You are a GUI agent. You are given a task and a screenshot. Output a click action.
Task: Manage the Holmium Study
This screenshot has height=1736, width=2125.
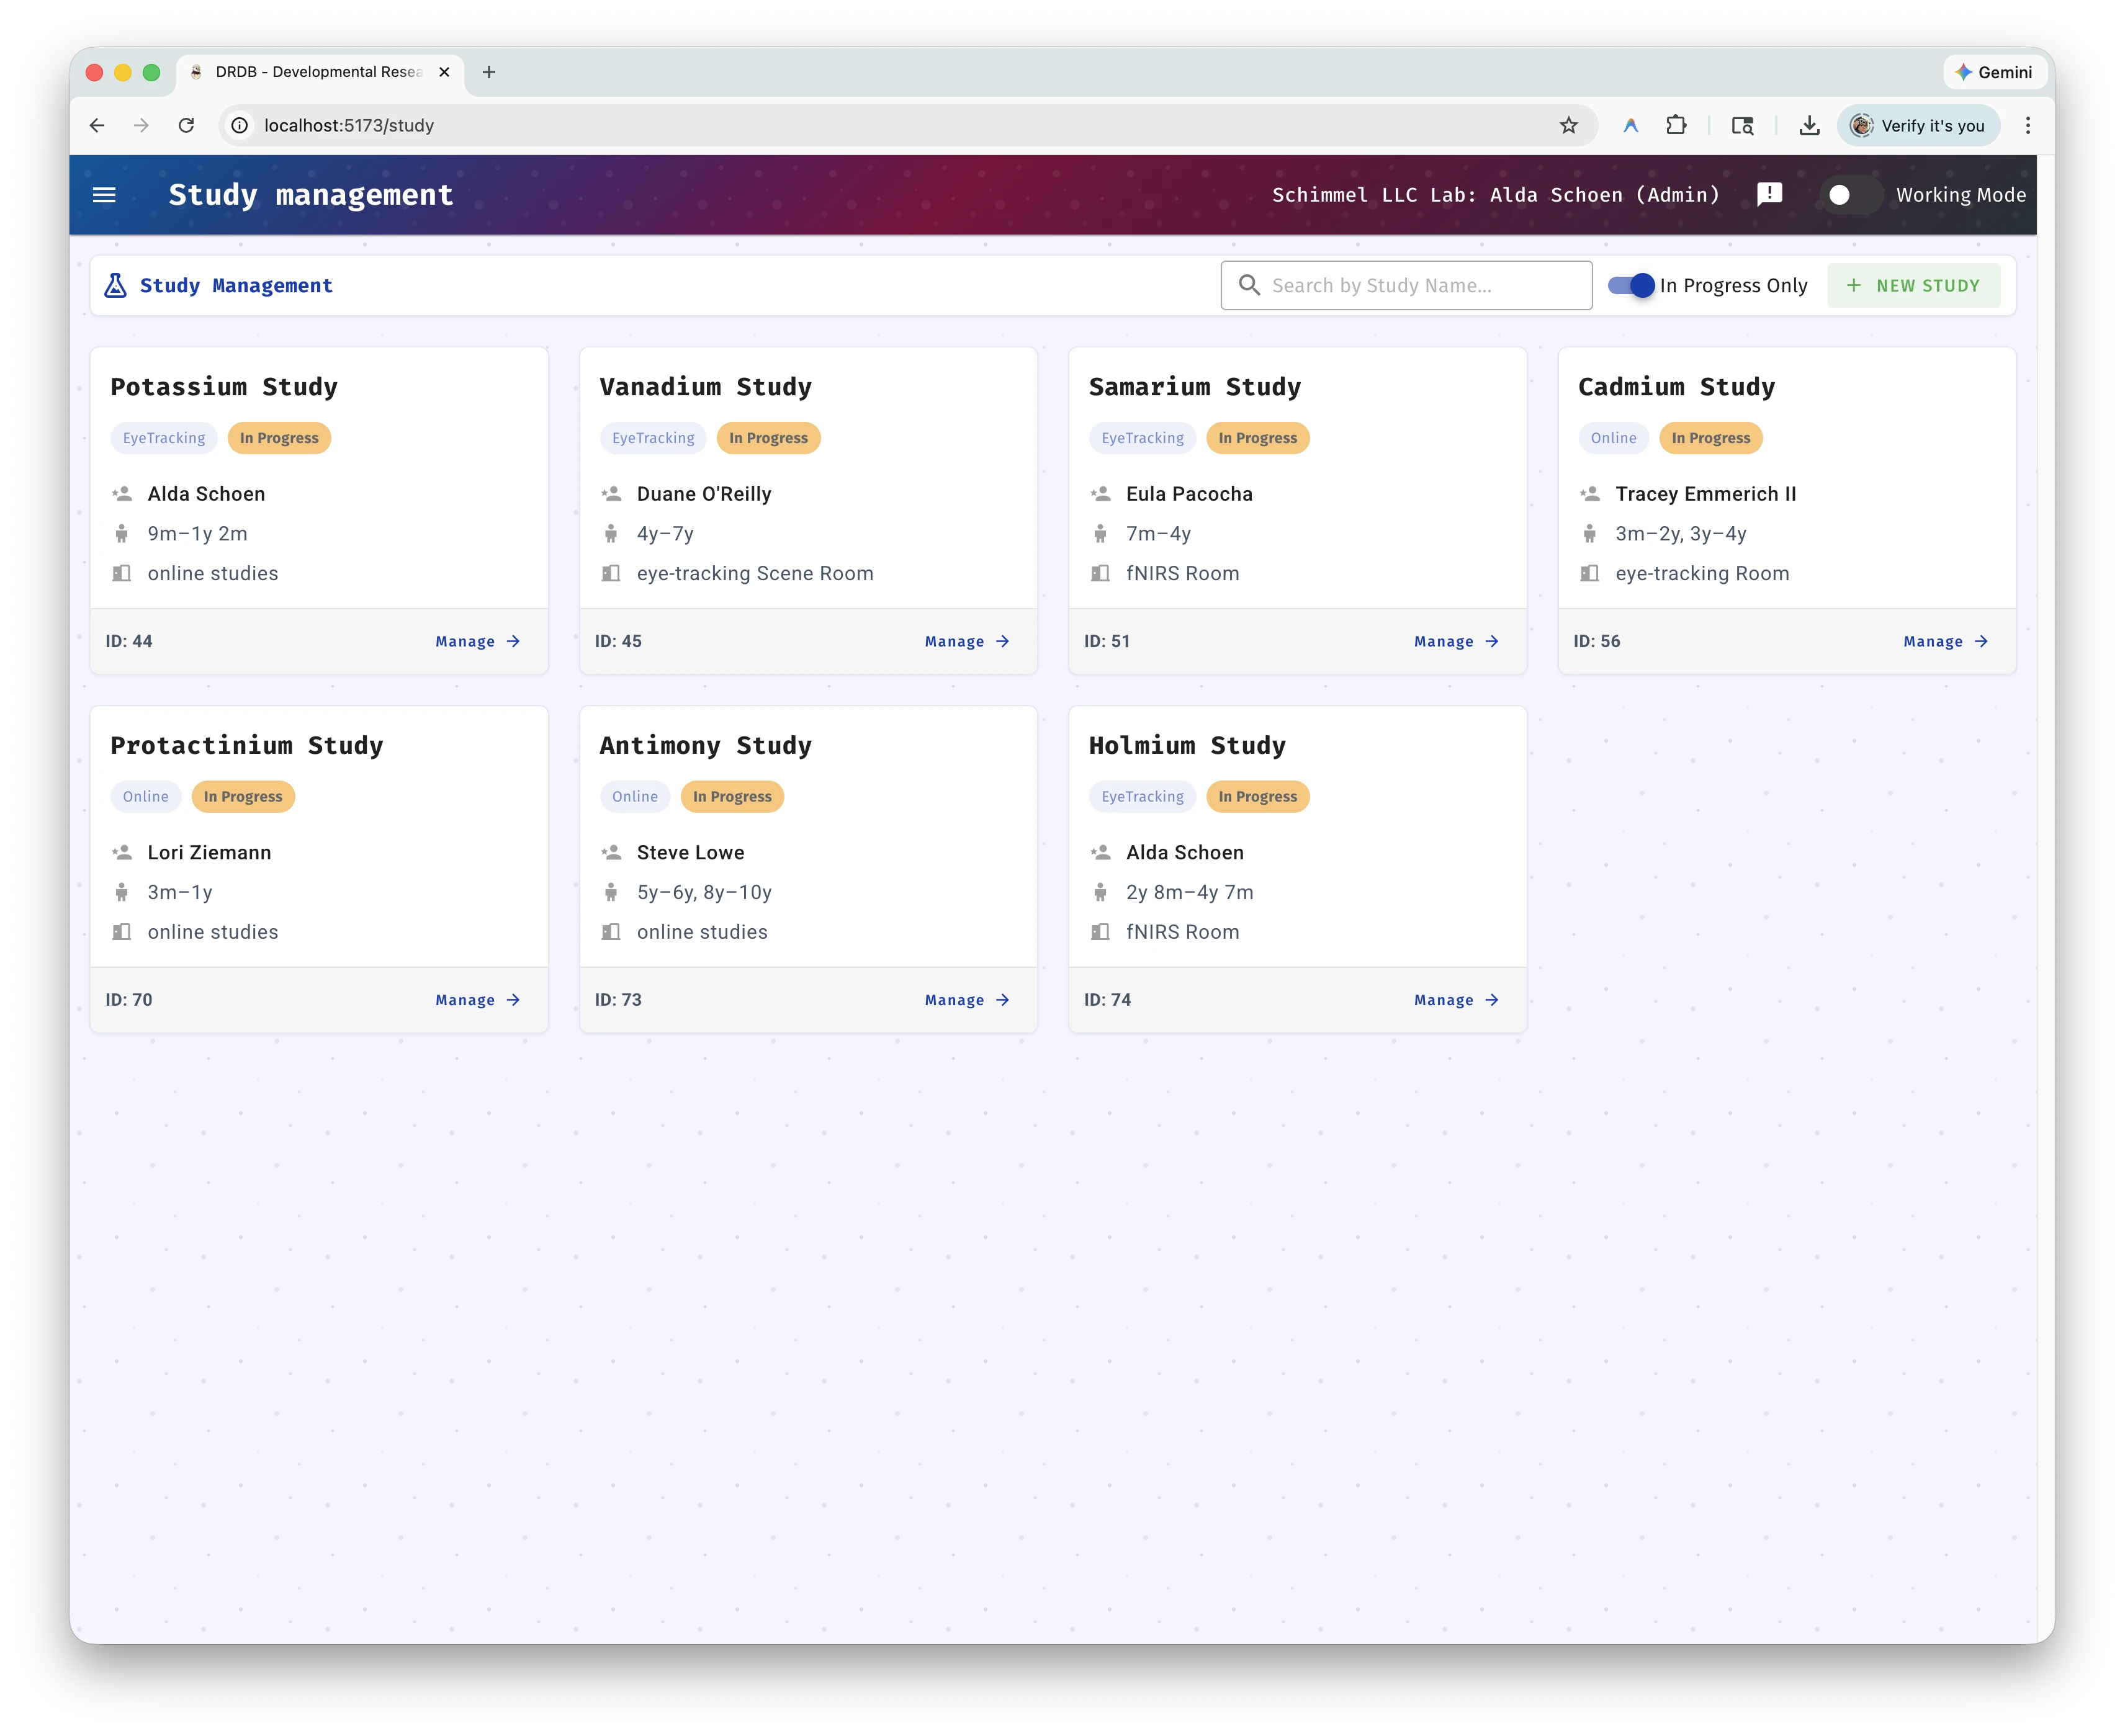(x=1456, y=1000)
